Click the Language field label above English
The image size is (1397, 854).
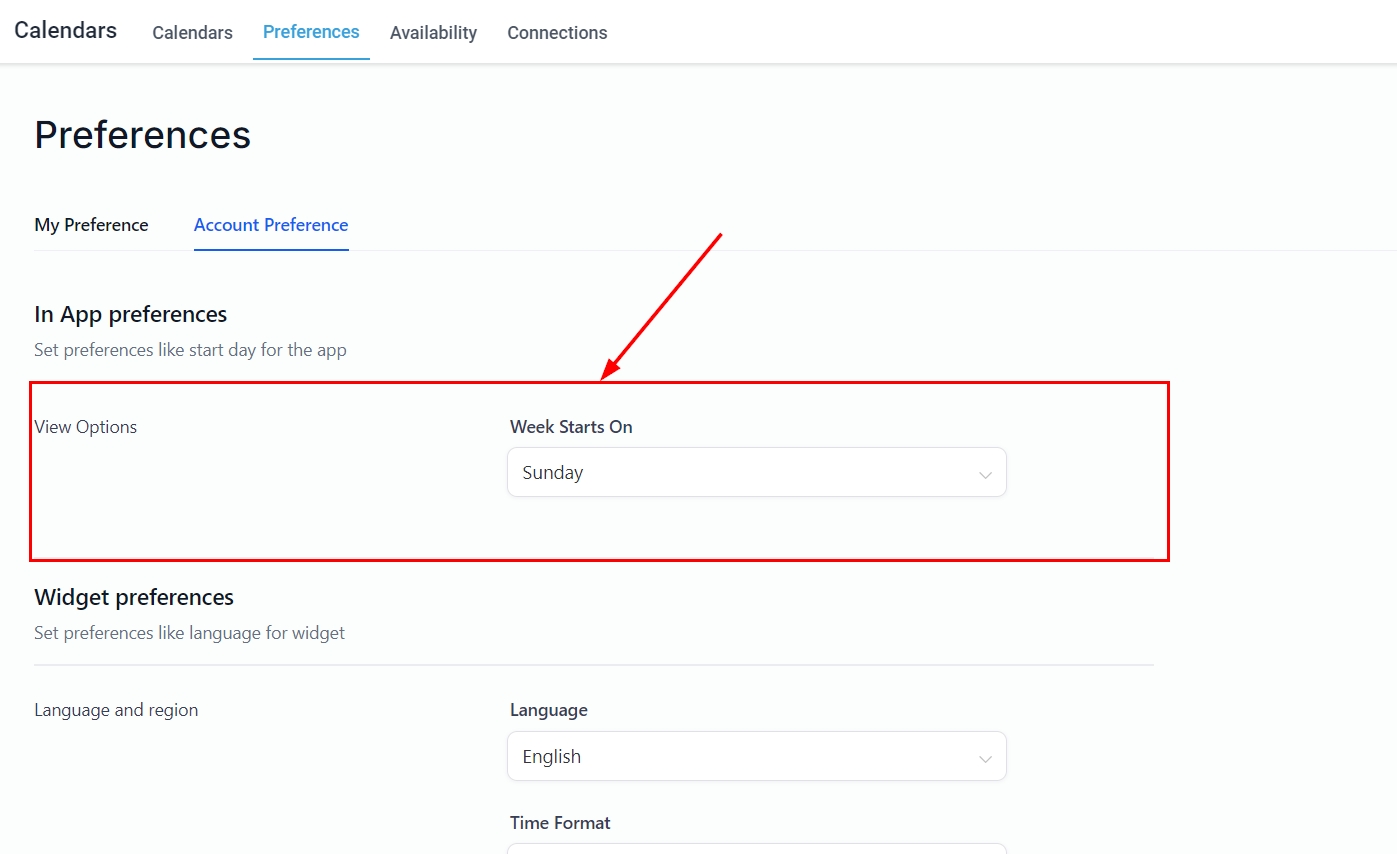tap(549, 710)
